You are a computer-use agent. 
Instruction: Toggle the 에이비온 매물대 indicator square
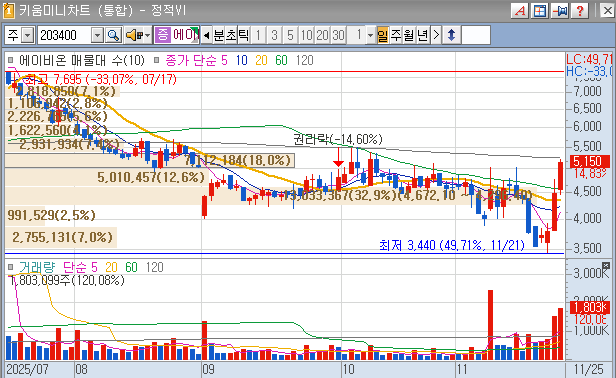(11, 60)
